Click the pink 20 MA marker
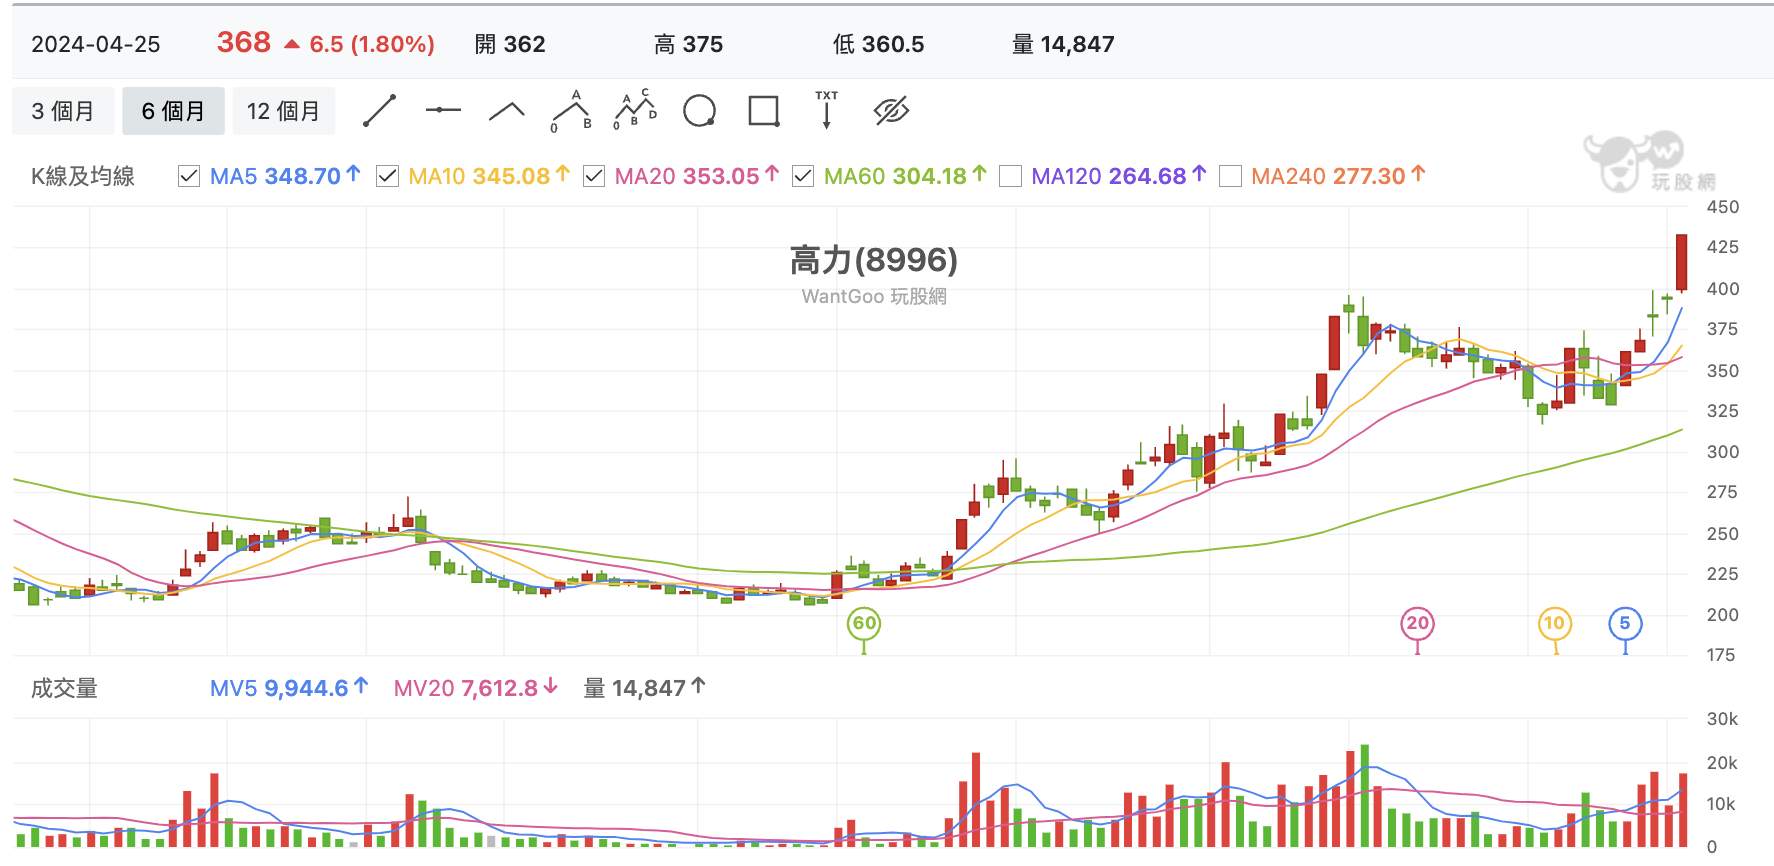 pyautogui.click(x=1417, y=624)
